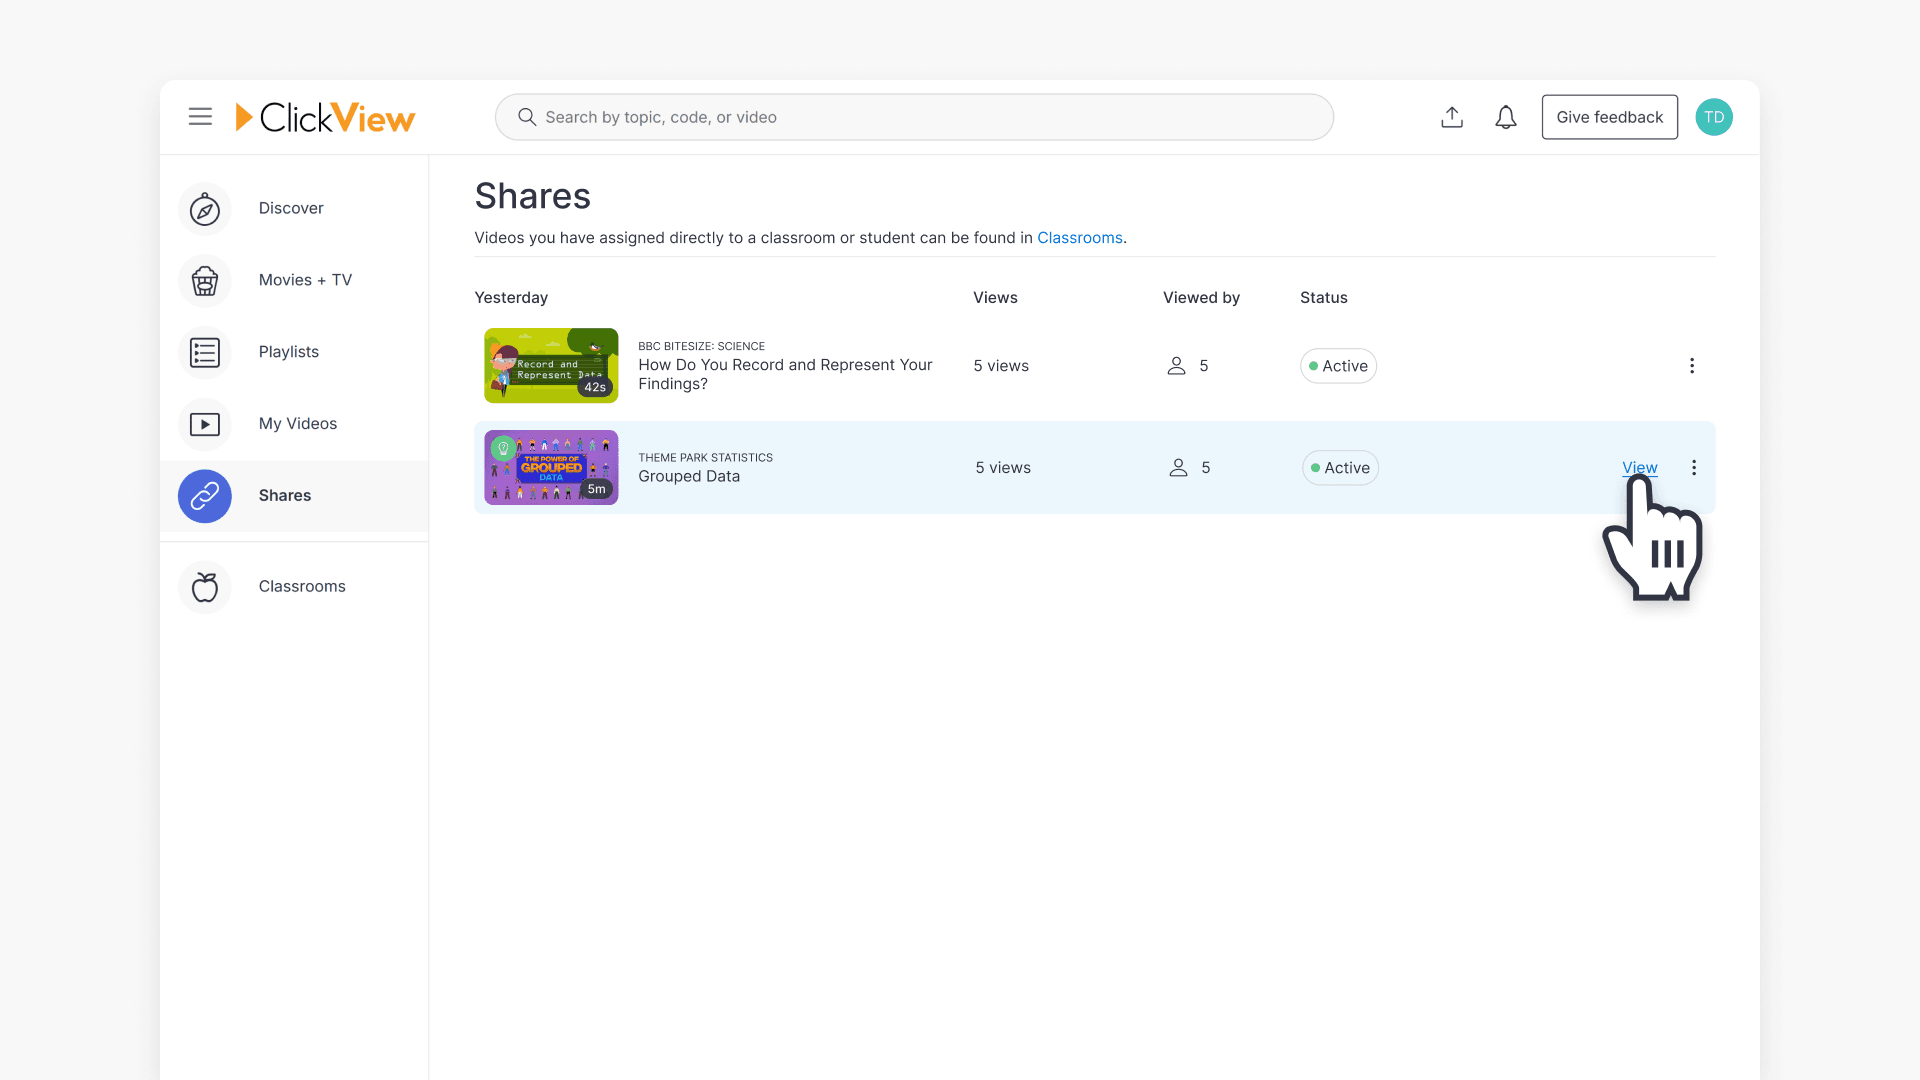Click the search magnifier icon
This screenshot has width=1920, height=1080.
point(527,117)
